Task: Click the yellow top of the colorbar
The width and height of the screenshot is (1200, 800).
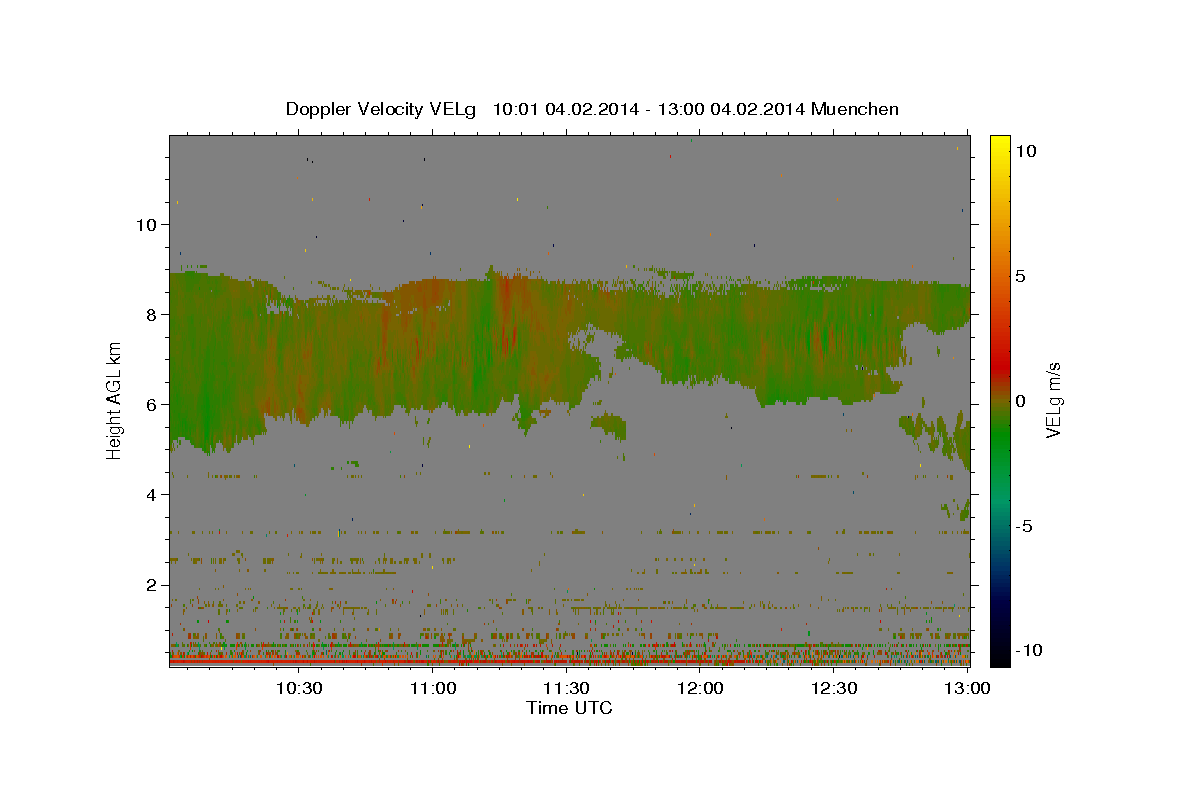Action: (999, 142)
